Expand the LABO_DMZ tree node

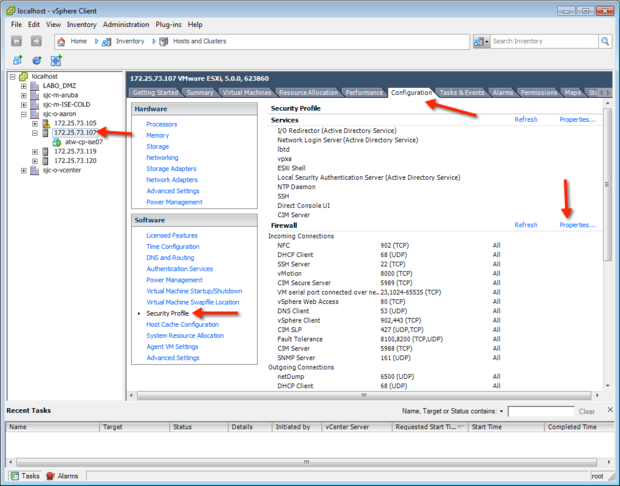pos(24,86)
